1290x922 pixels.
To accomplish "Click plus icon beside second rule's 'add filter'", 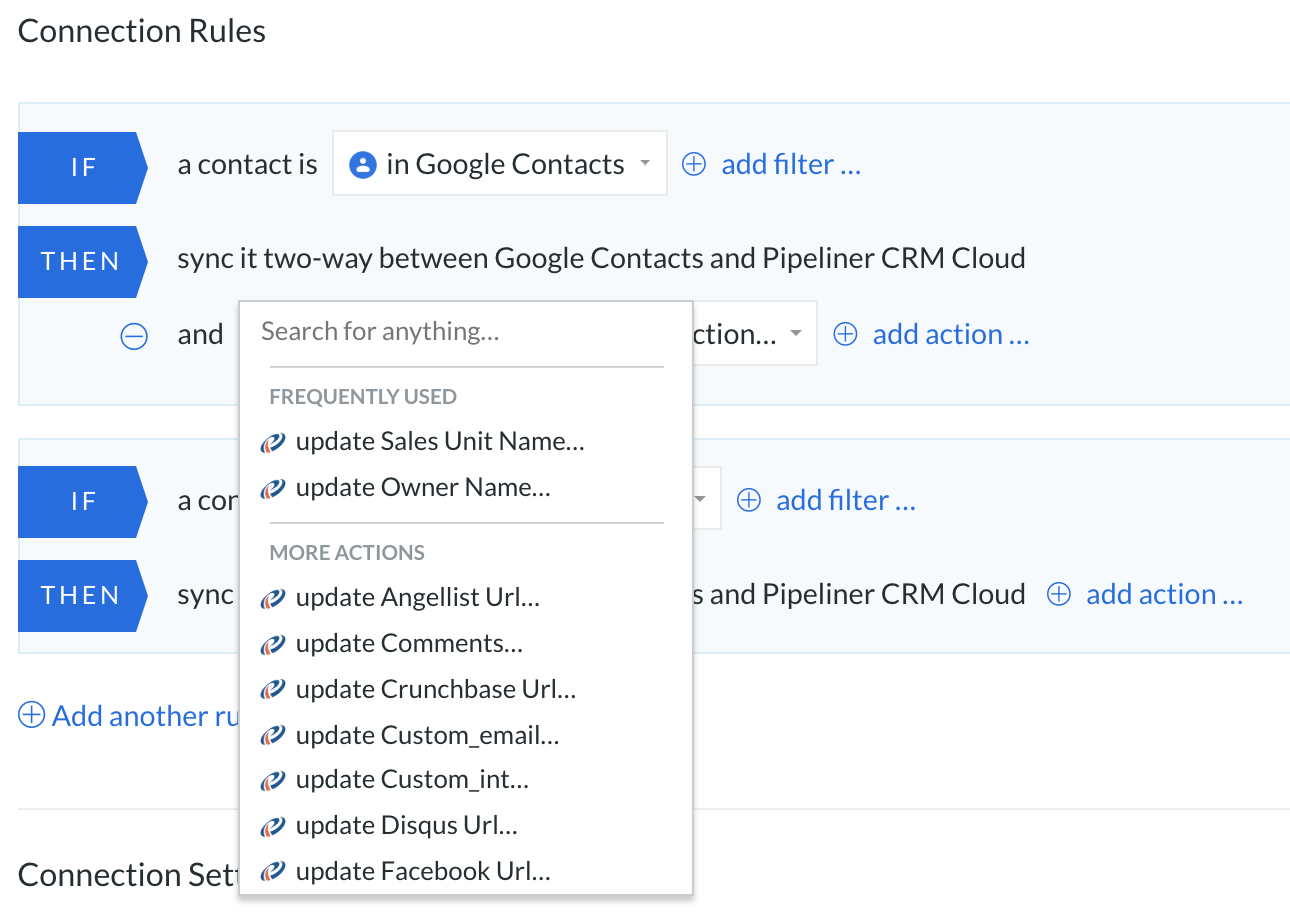I will 748,500.
